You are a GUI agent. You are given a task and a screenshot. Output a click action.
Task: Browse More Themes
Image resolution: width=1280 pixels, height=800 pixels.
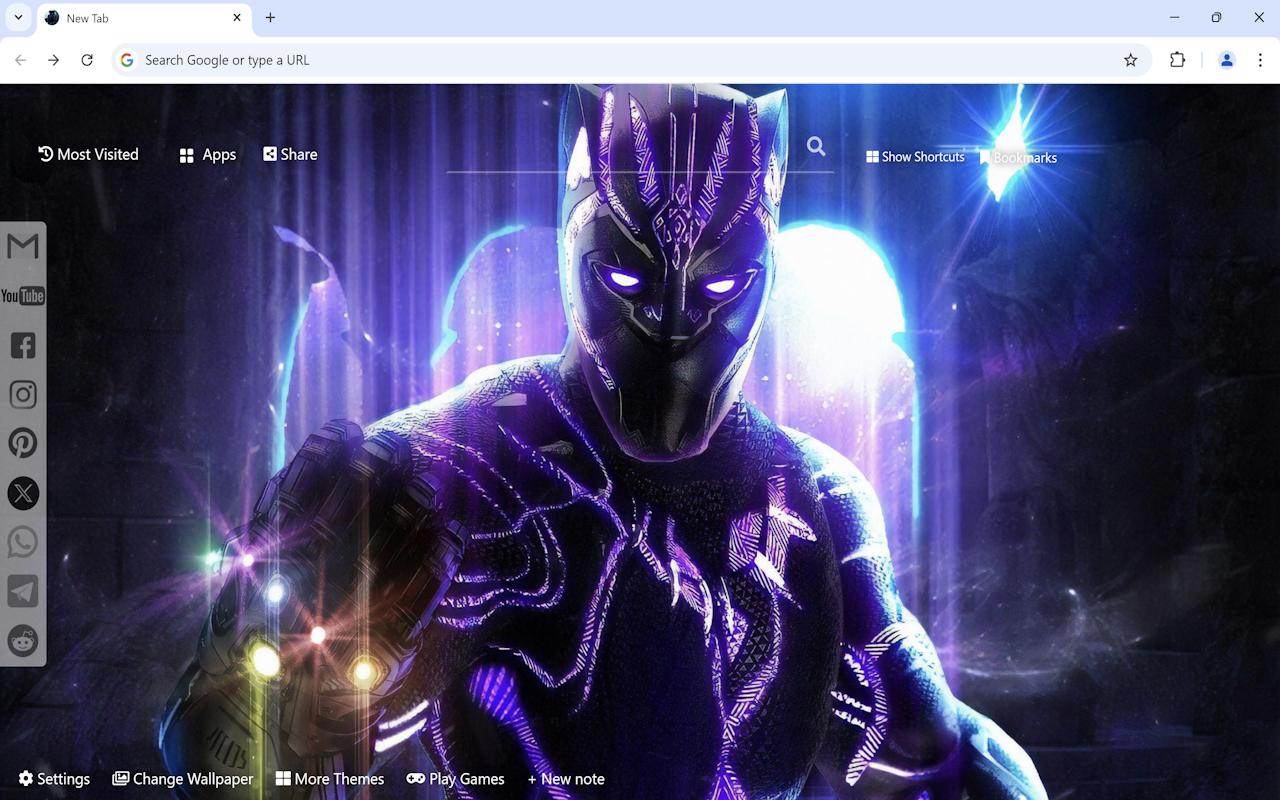(330, 779)
